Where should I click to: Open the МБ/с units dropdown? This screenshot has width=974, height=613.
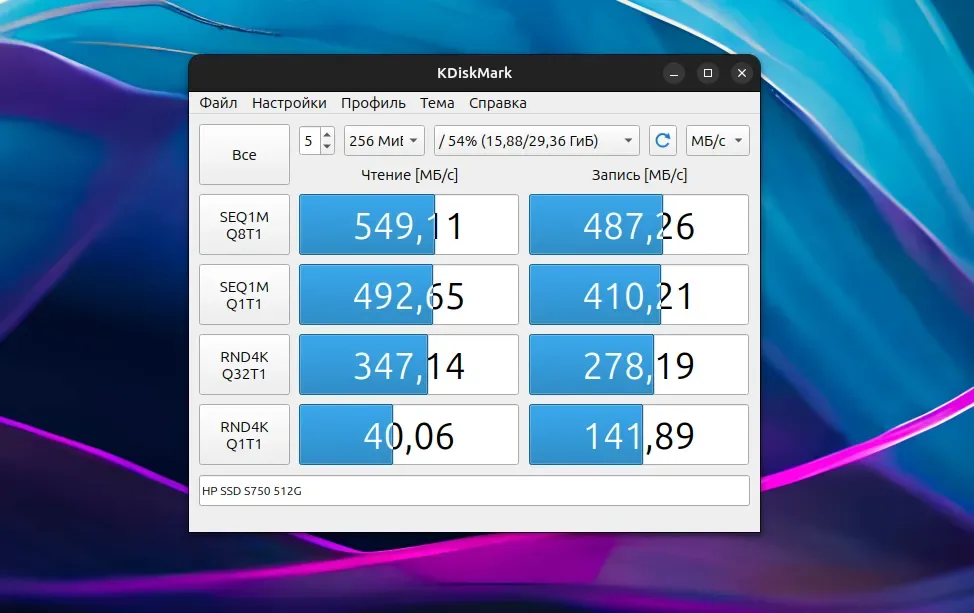pyautogui.click(x=717, y=140)
